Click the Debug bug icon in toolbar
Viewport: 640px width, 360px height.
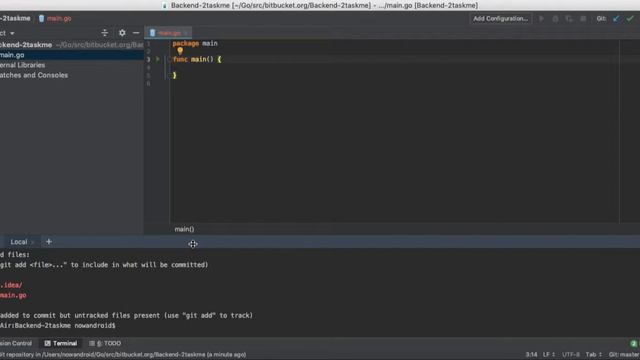tap(556, 19)
